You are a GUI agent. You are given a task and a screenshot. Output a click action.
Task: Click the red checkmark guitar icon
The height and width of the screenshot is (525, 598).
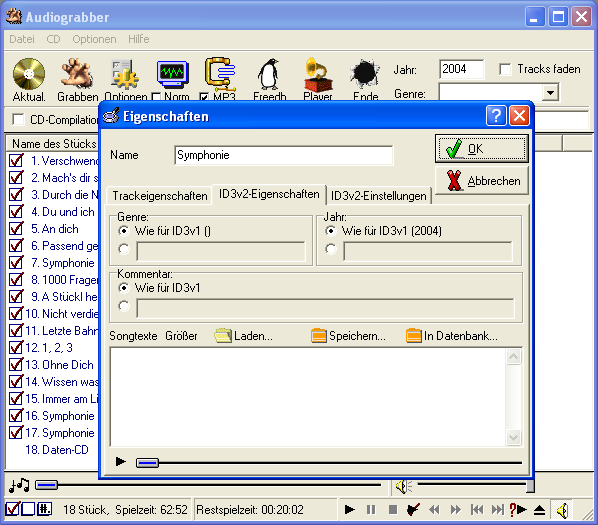coord(413,509)
